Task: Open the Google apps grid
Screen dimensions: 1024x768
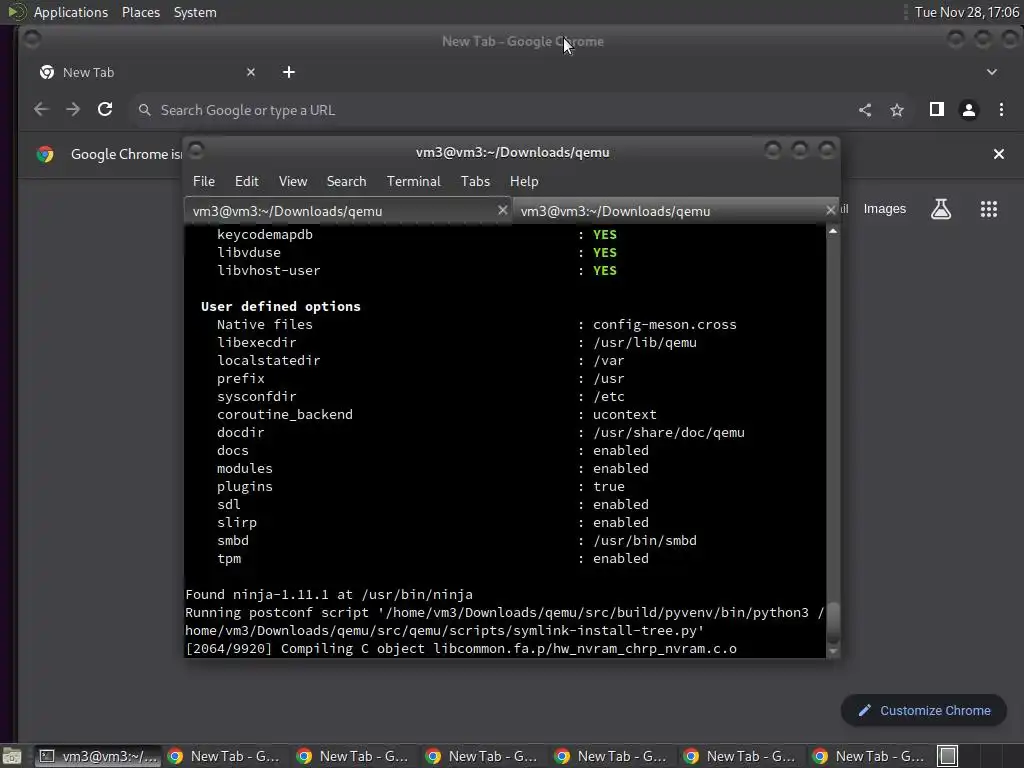Action: (x=989, y=209)
